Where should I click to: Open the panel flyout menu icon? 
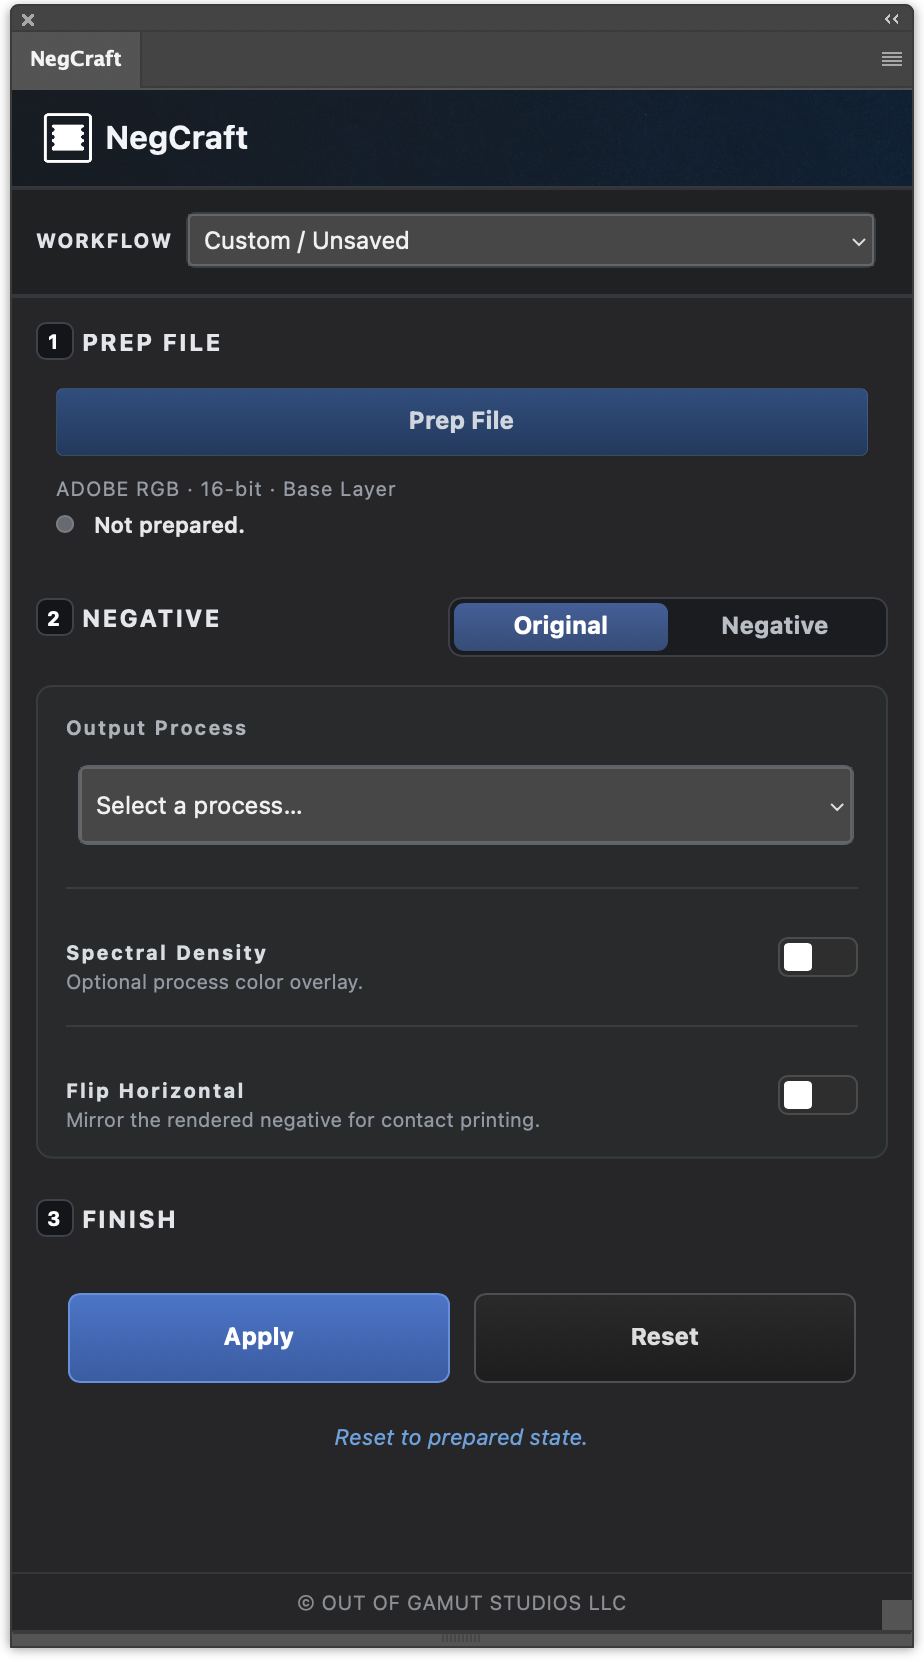tap(892, 60)
